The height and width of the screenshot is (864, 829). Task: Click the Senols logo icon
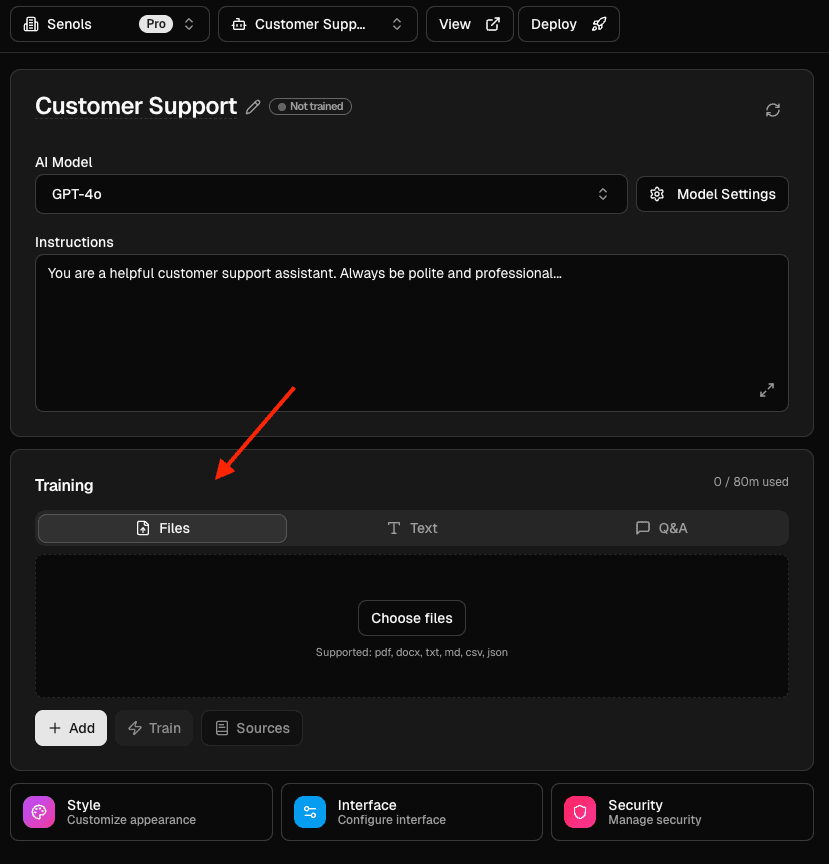(x=30, y=23)
